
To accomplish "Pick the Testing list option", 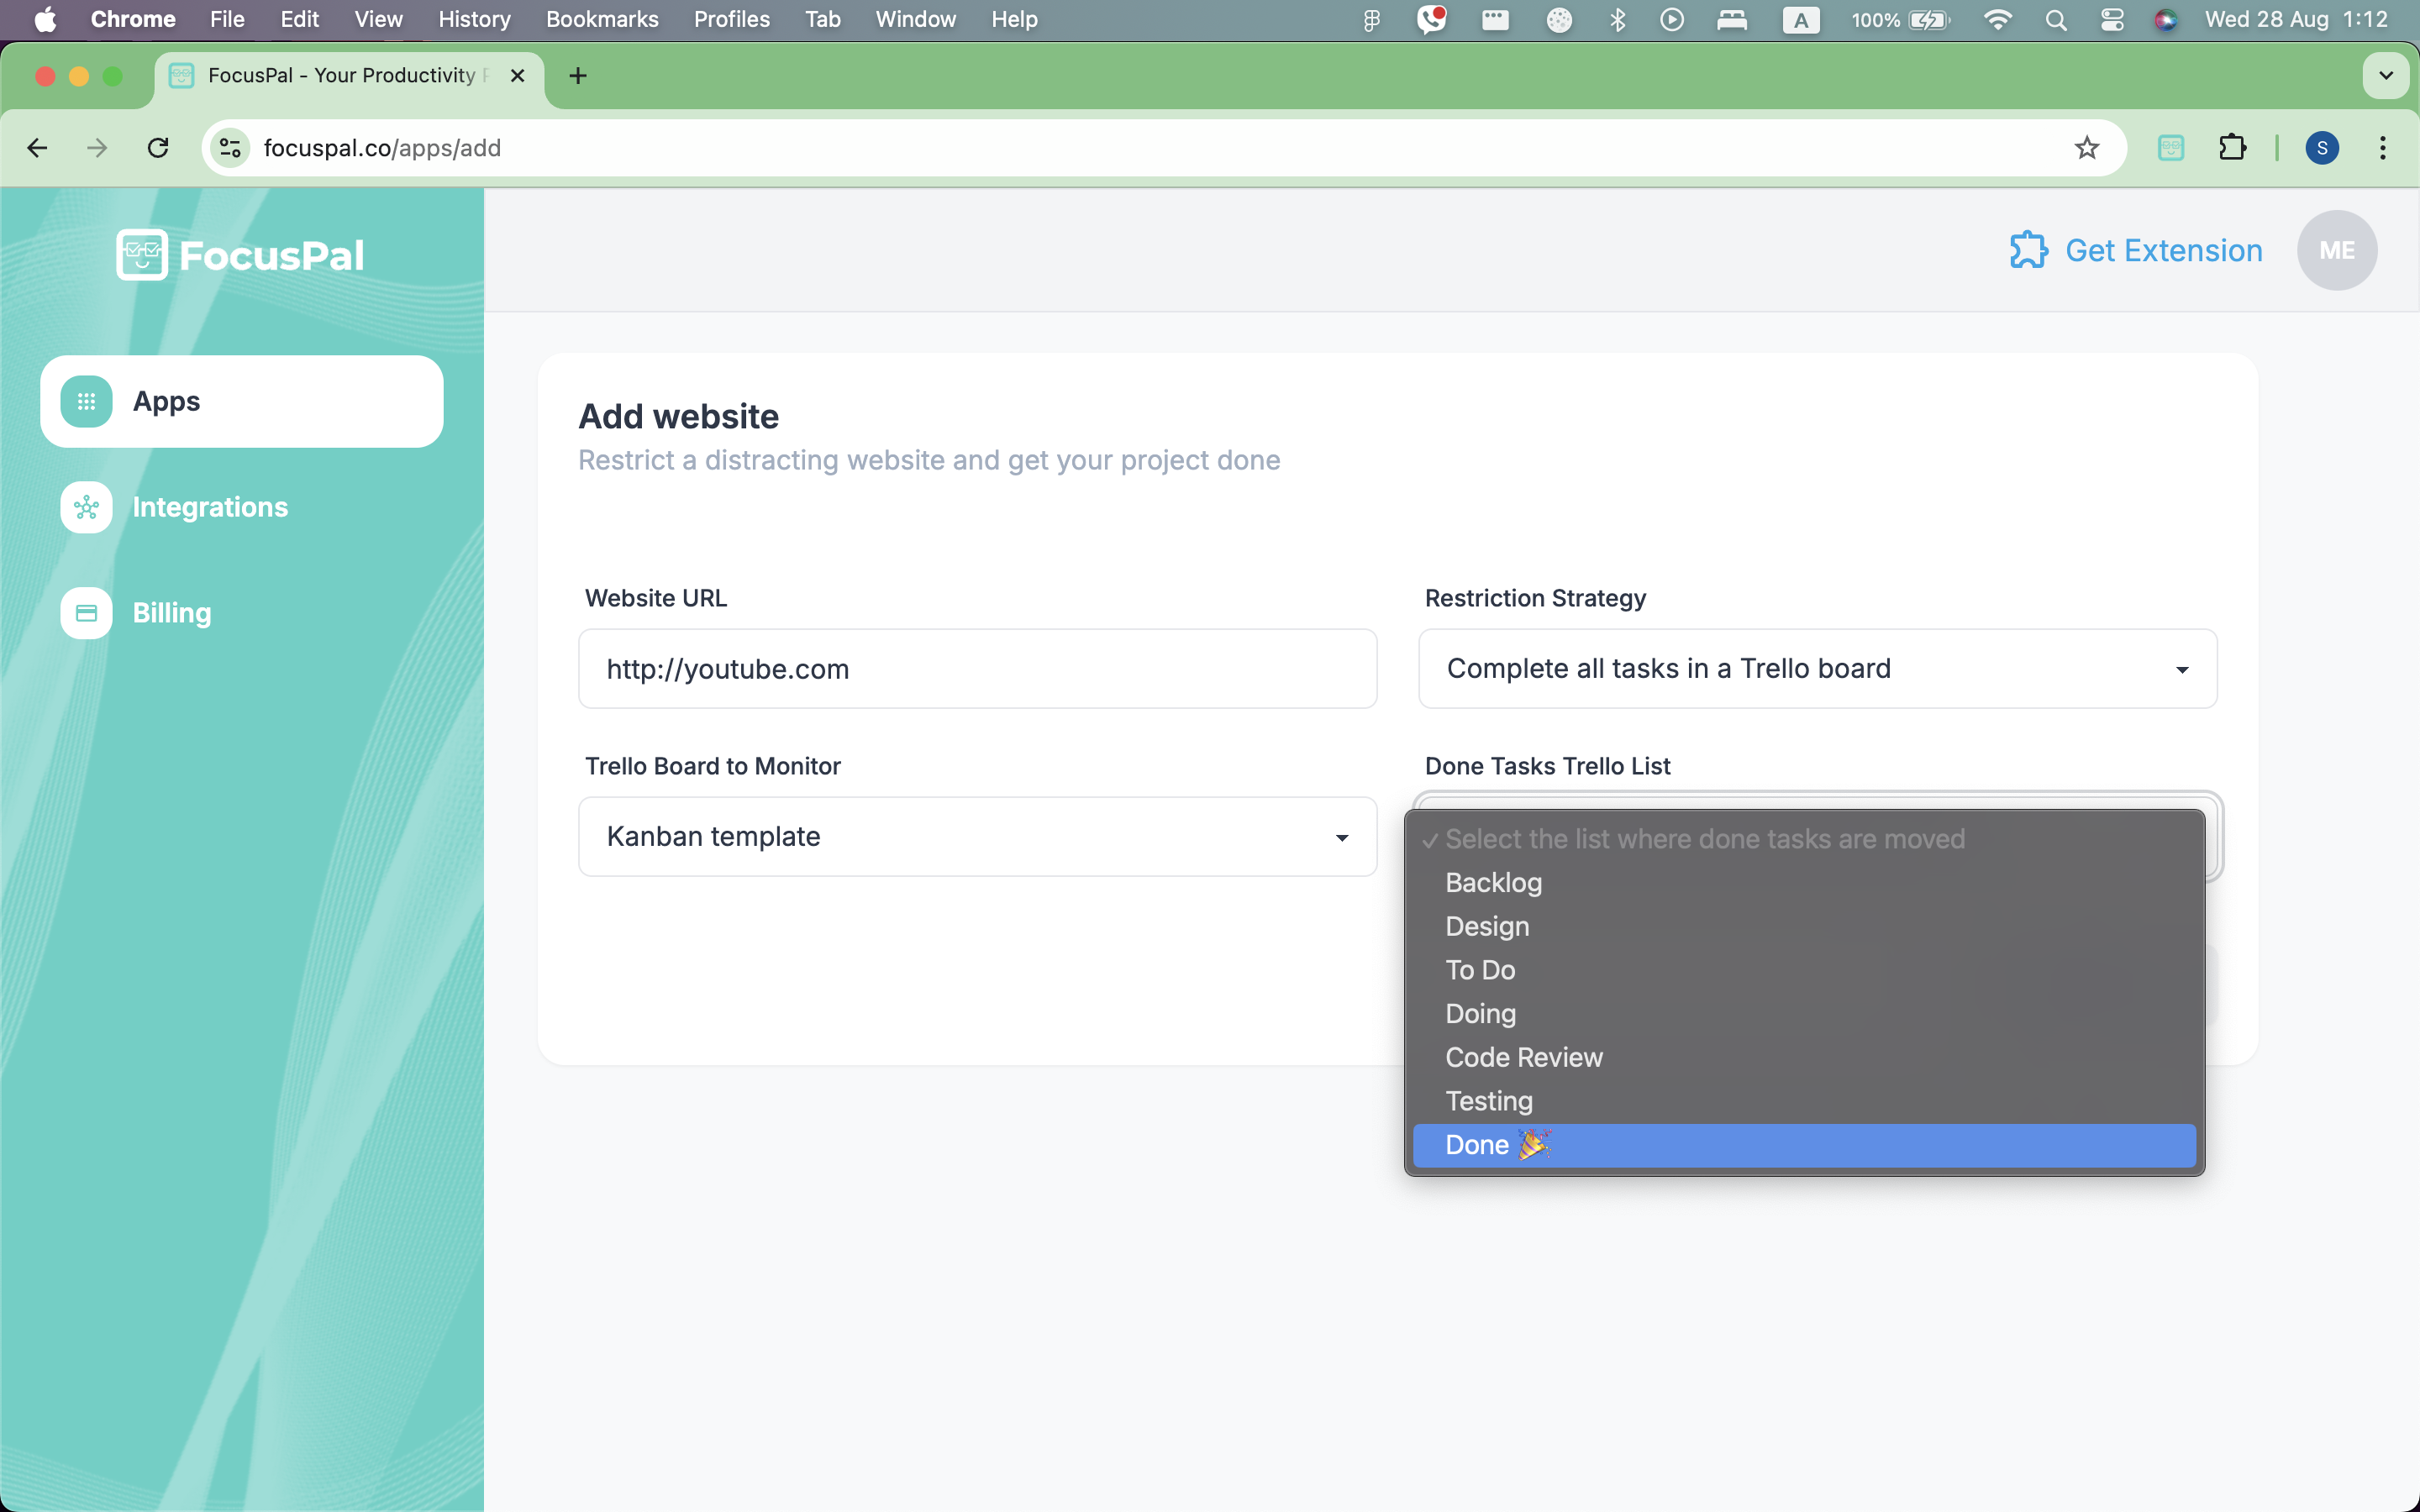I will (1804, 1101).
